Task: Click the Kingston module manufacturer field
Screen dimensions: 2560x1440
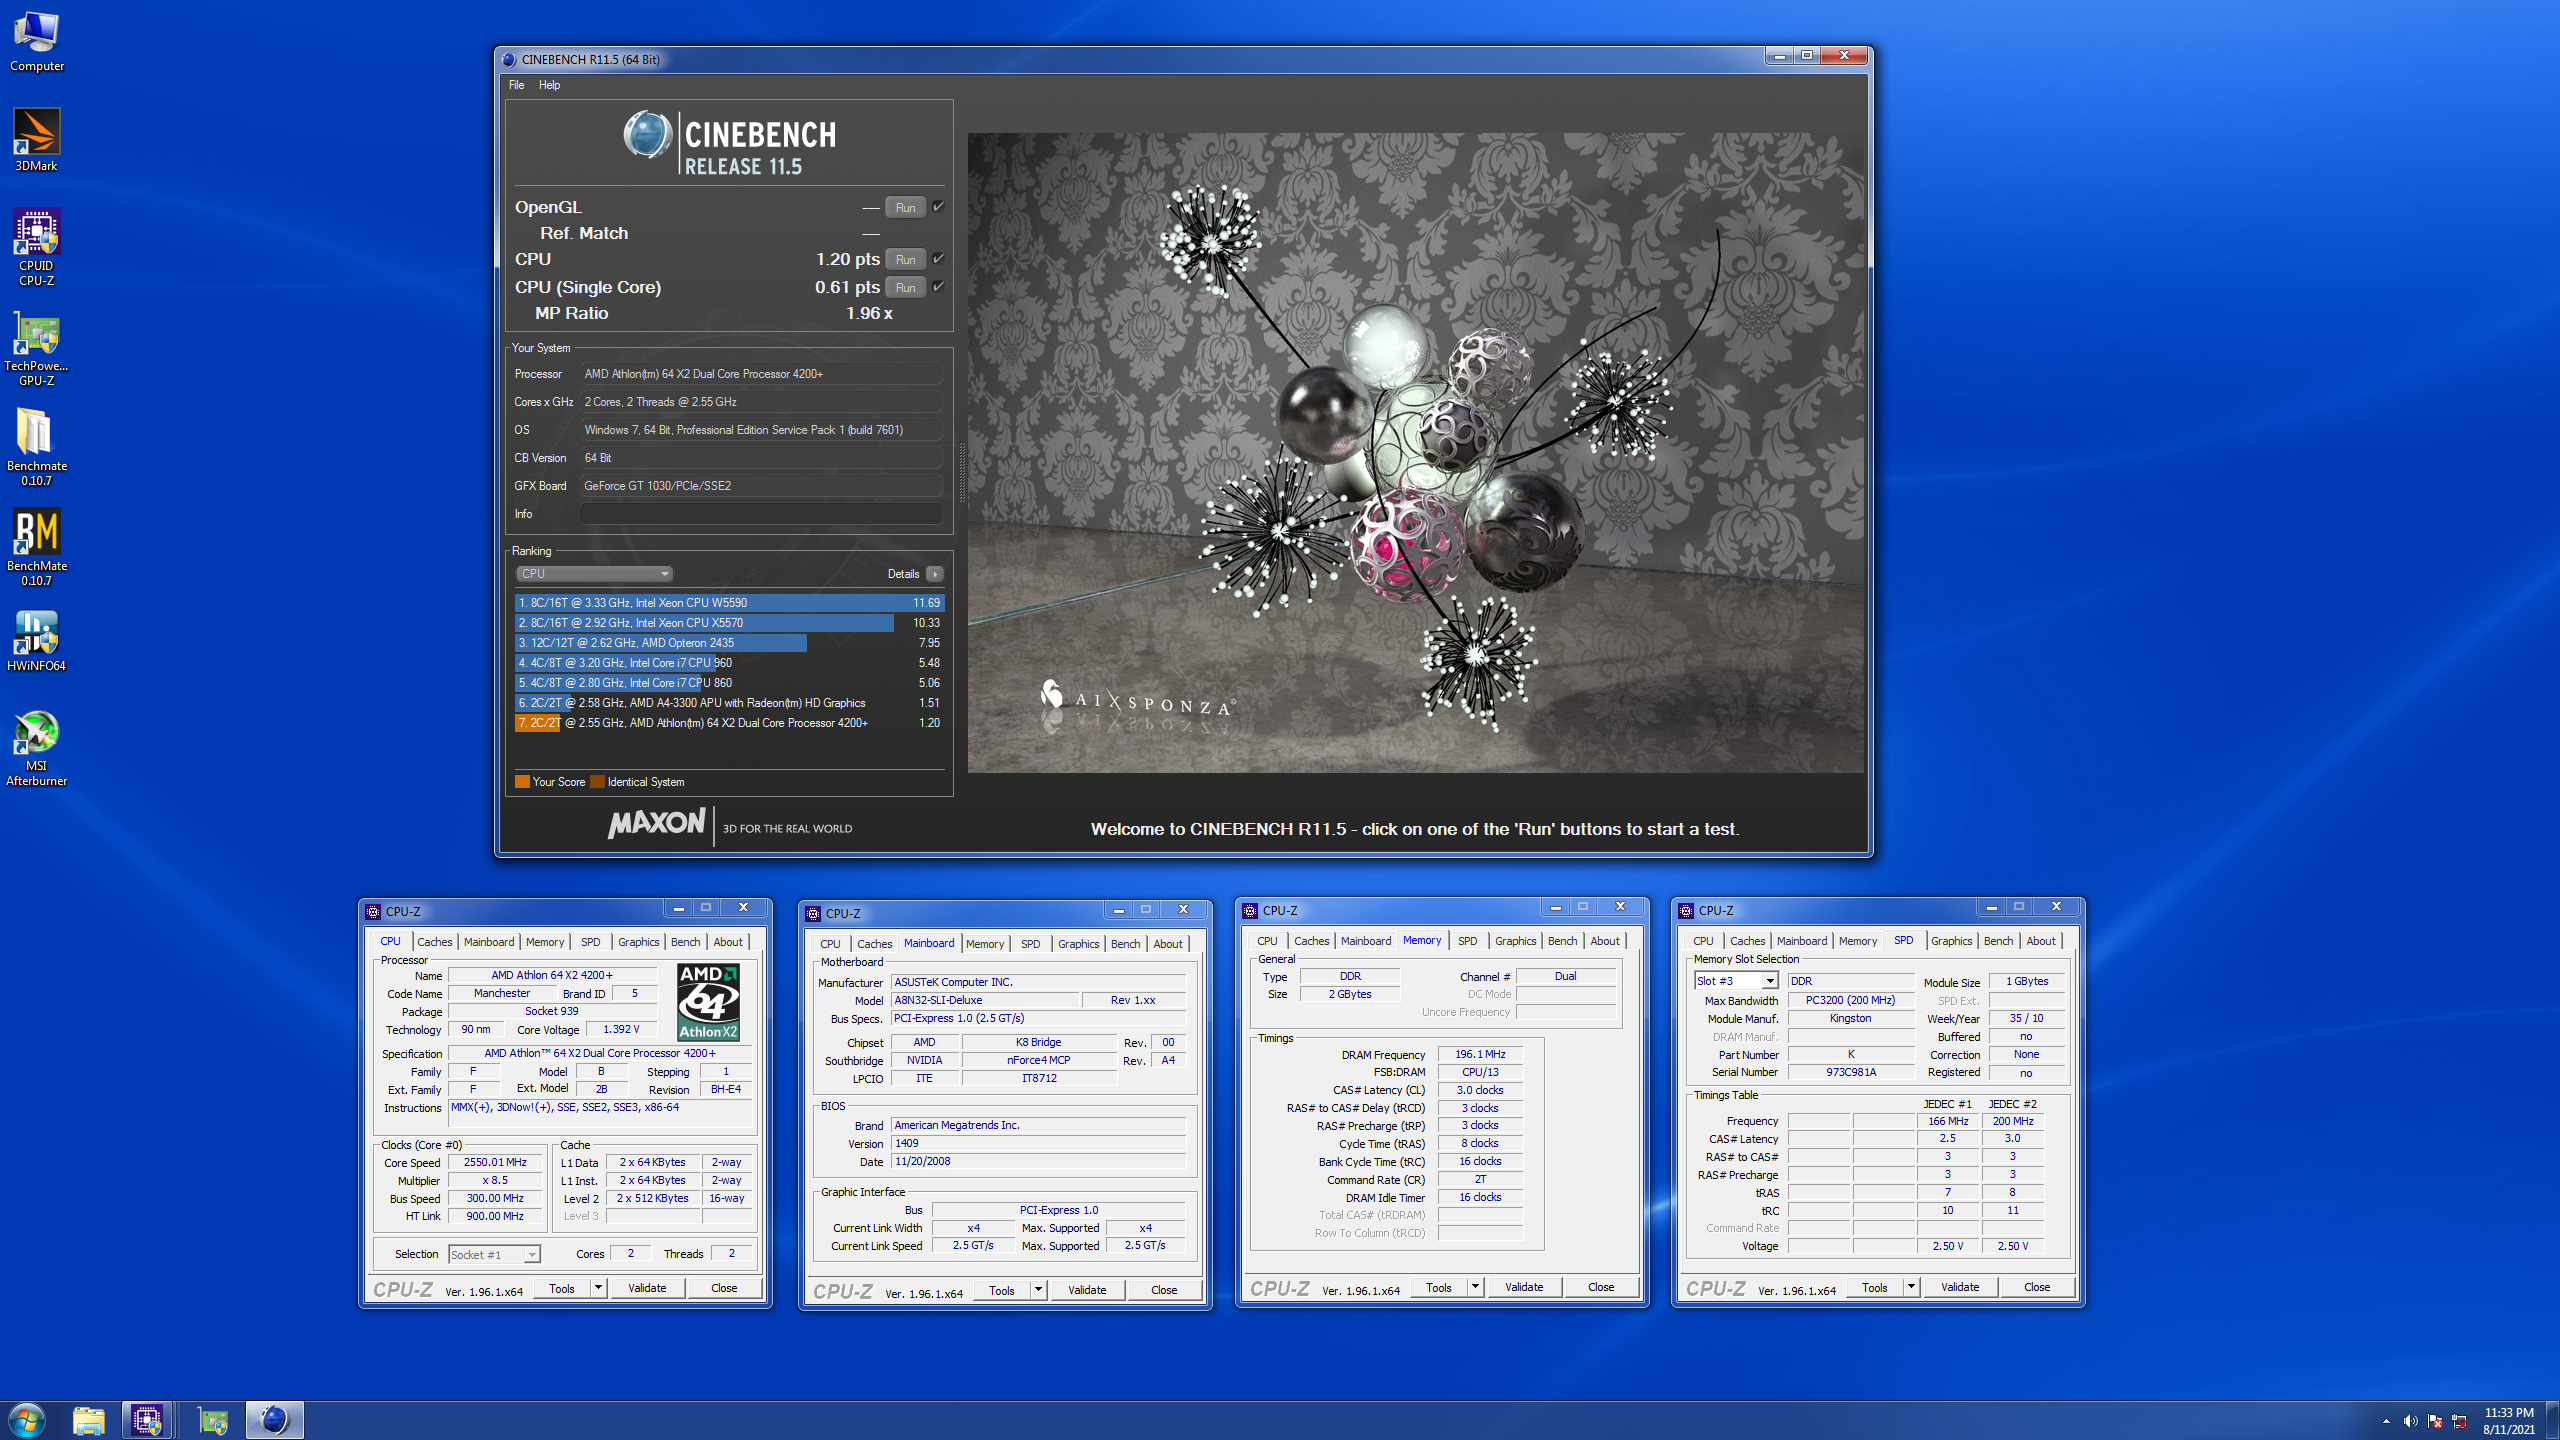Action: click(1850, 1018)
